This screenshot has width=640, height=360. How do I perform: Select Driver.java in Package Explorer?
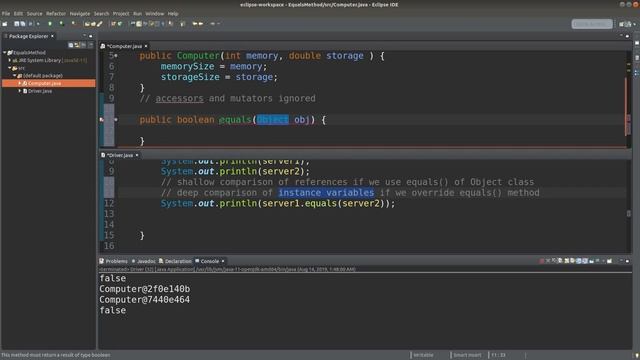point(40,91)
